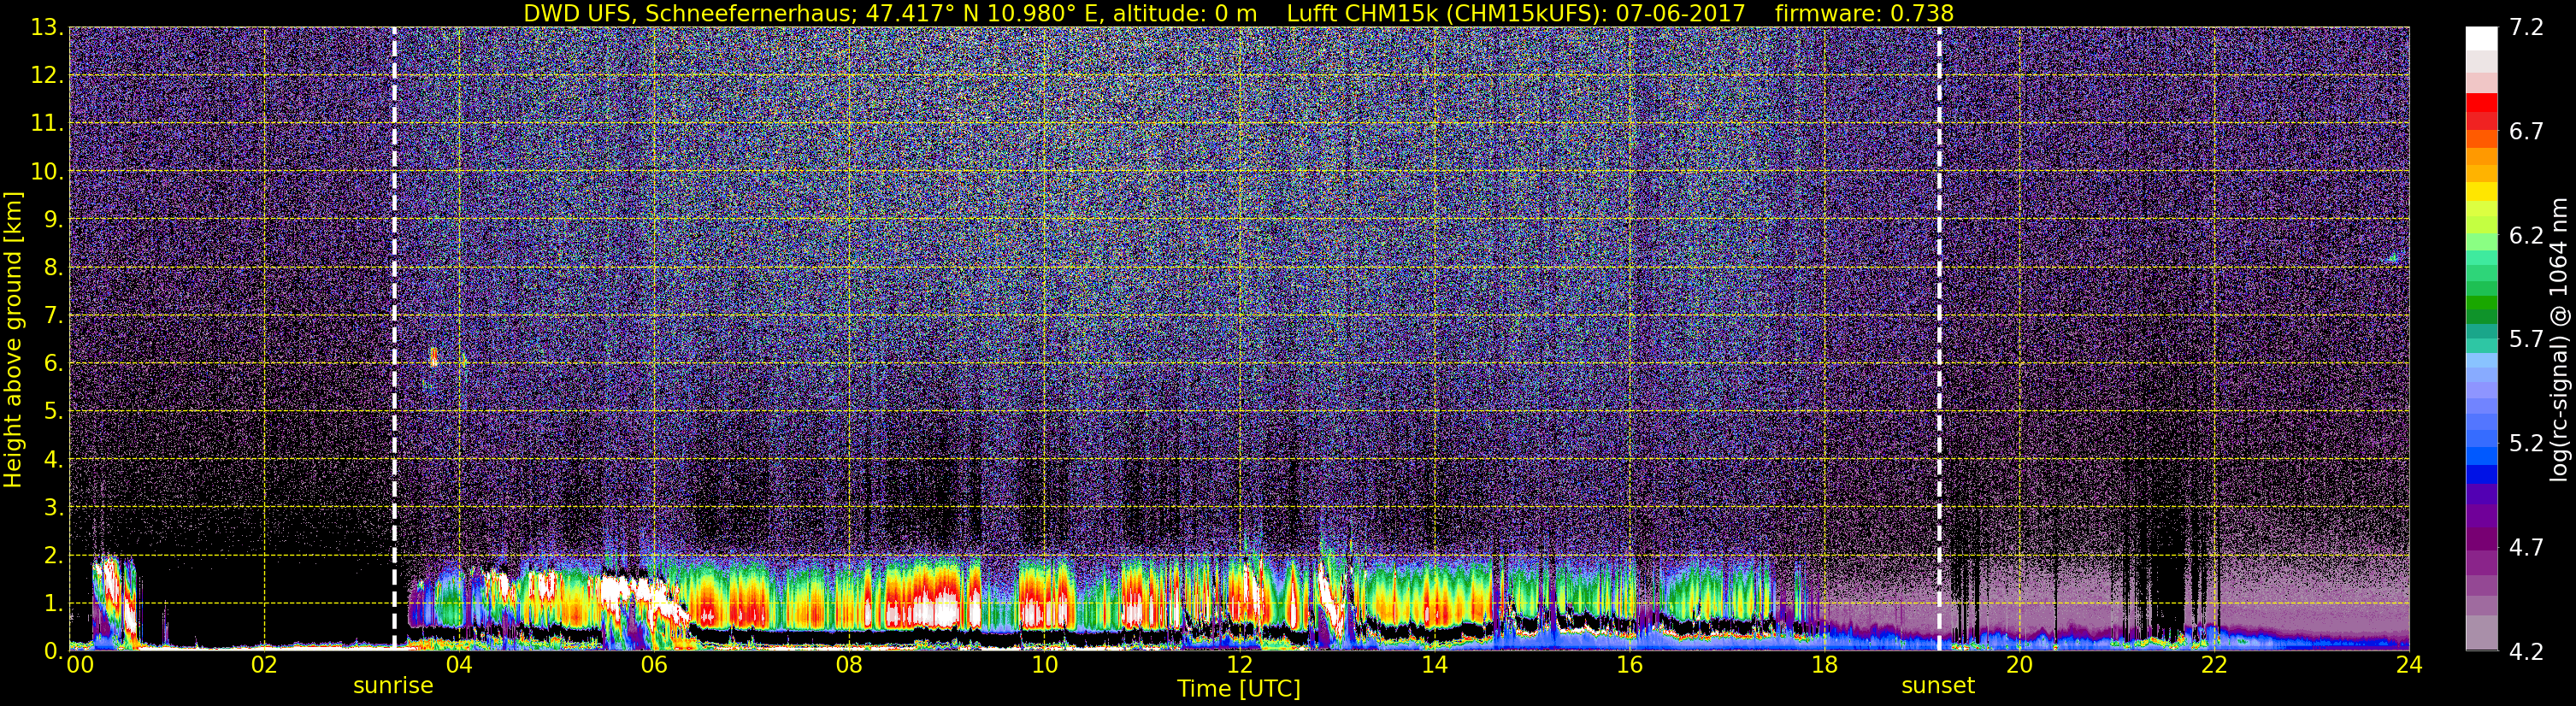The image size is (2576, 706).
Task: Click the 'sunset' label below the axis
Action: click(1938, 686)
